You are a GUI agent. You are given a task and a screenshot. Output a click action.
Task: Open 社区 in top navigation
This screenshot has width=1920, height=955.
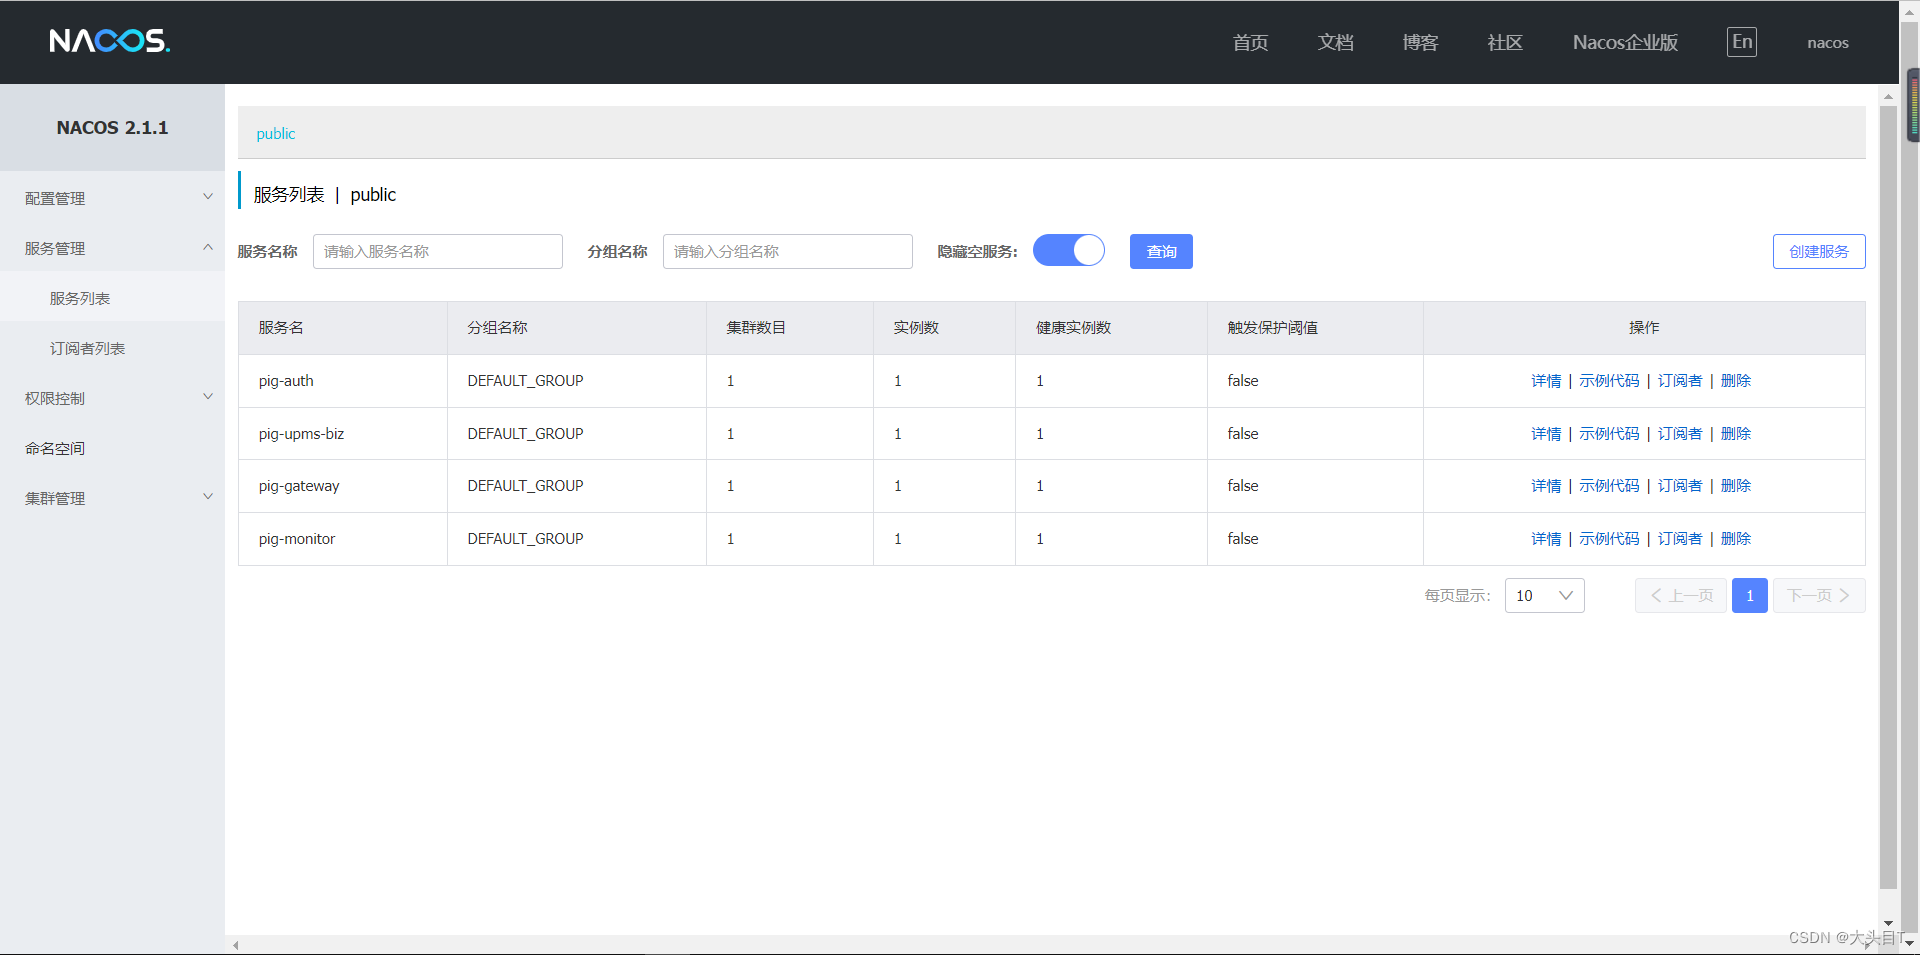1505,42
